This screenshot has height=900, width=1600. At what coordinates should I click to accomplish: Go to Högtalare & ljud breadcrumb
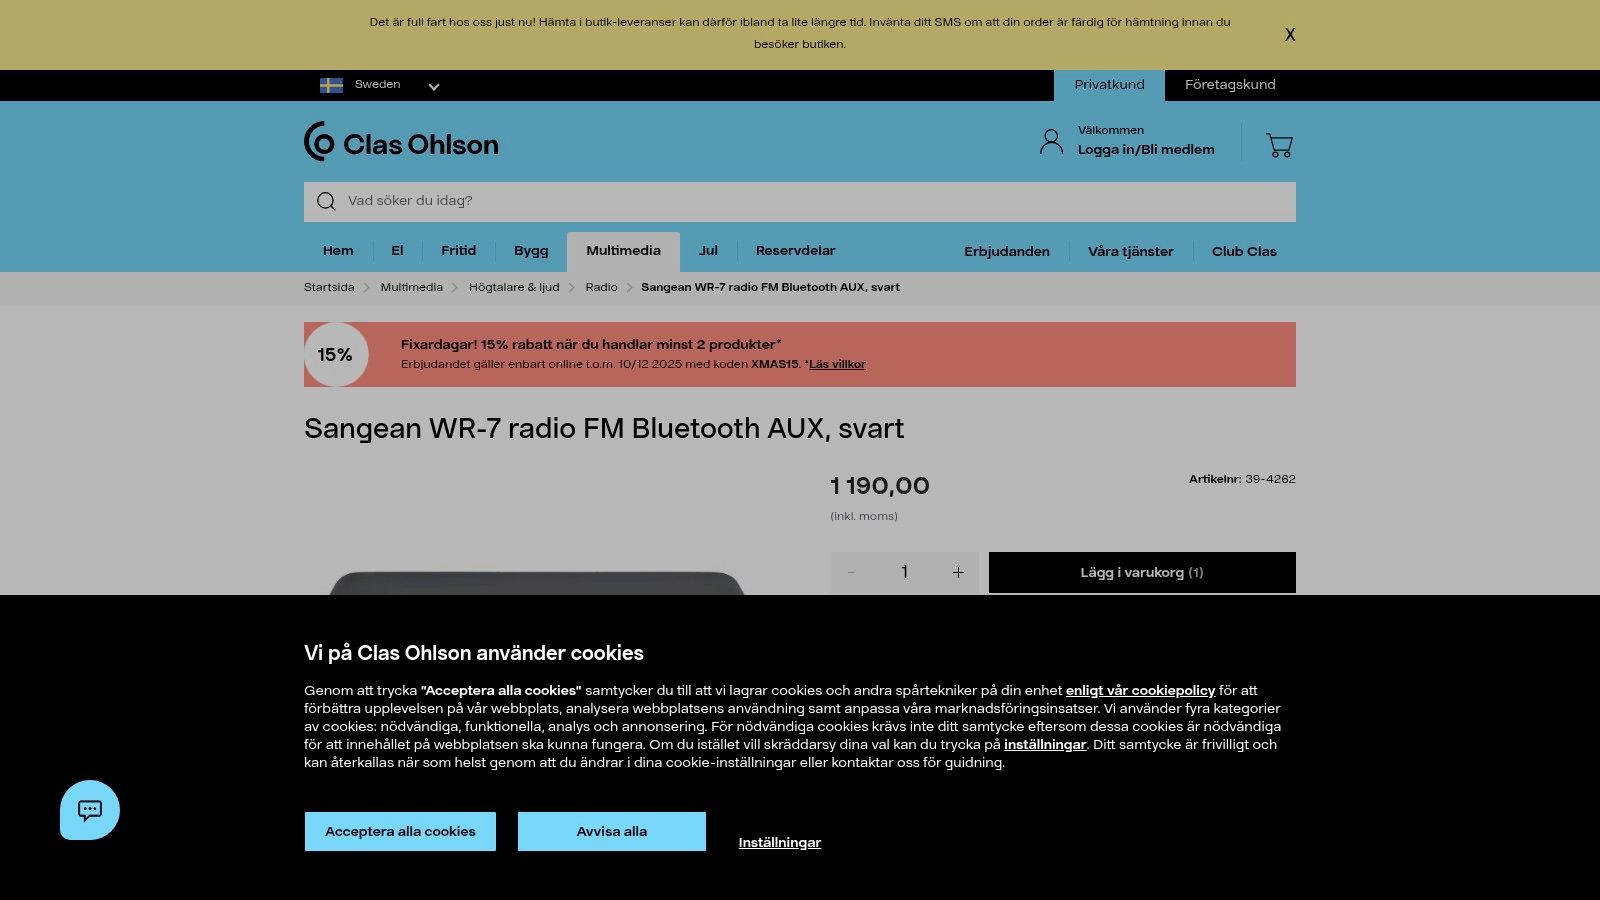point(514,287)
